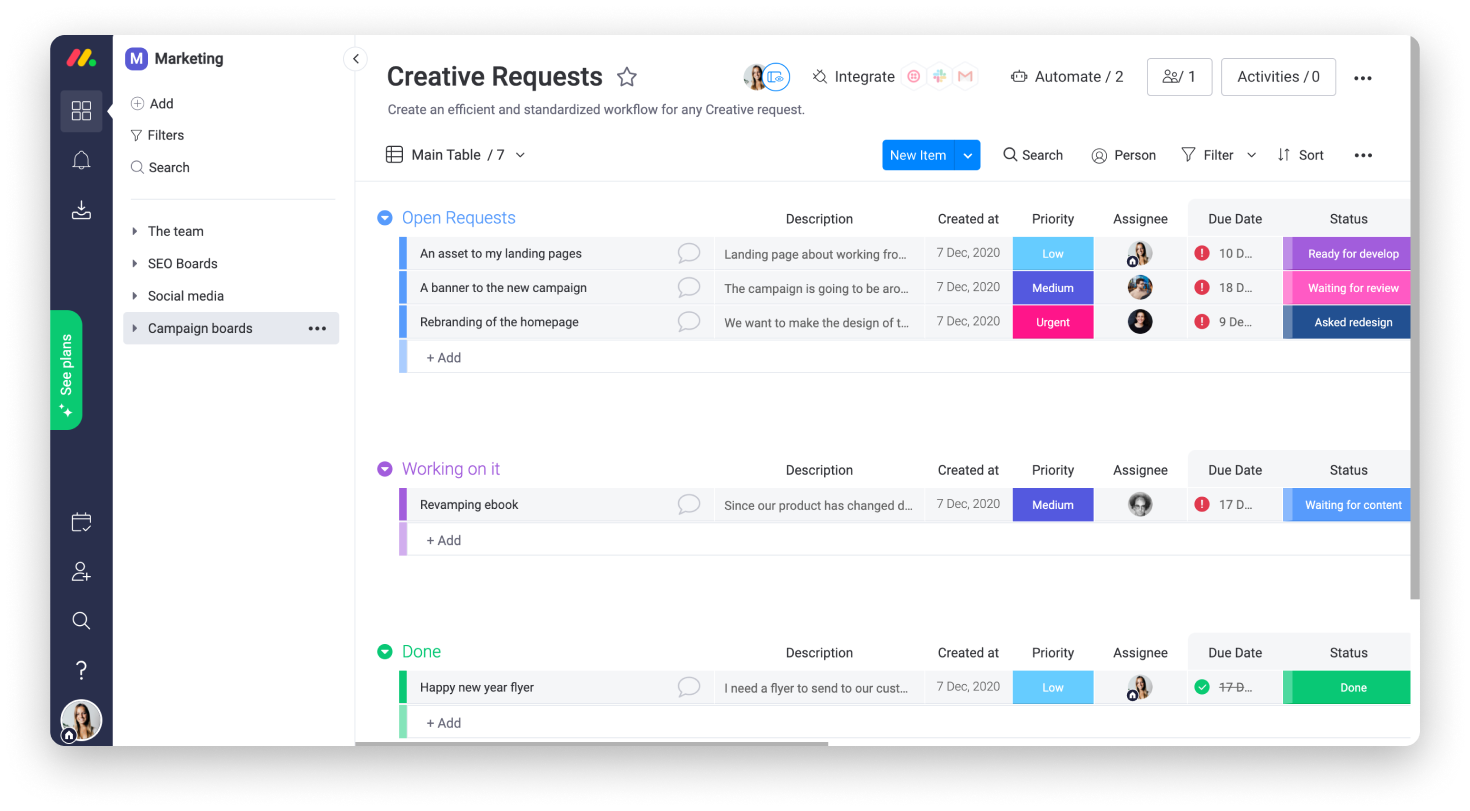Click the Asked redesign status cell
This screenshot has width=1470, height=811.
point(1347,322)
